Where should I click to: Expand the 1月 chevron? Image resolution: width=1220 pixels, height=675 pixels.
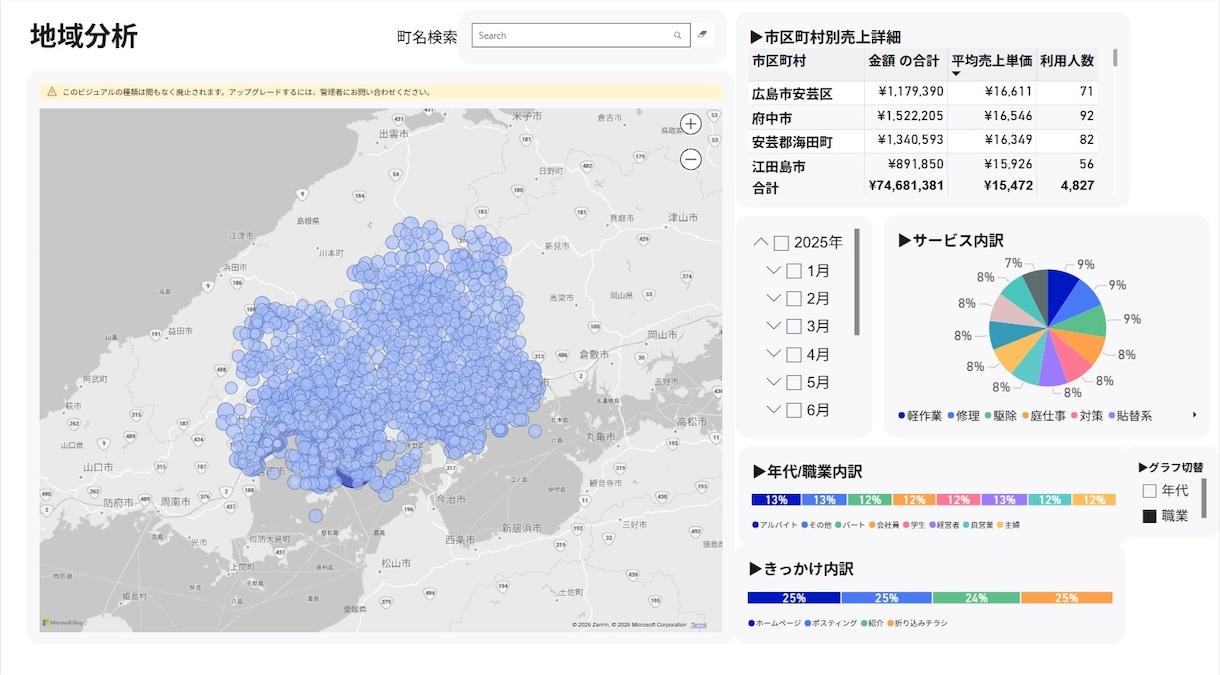[x=773, y=270]
